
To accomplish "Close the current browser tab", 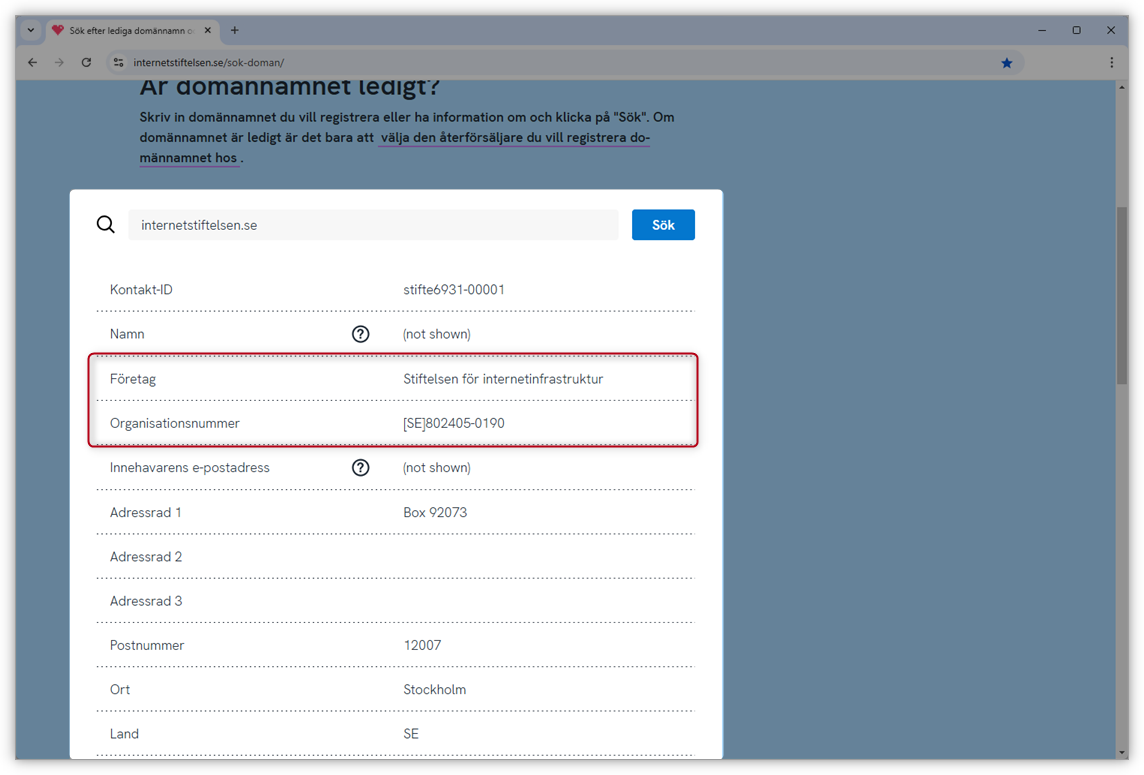I will [x=207, y=30].
